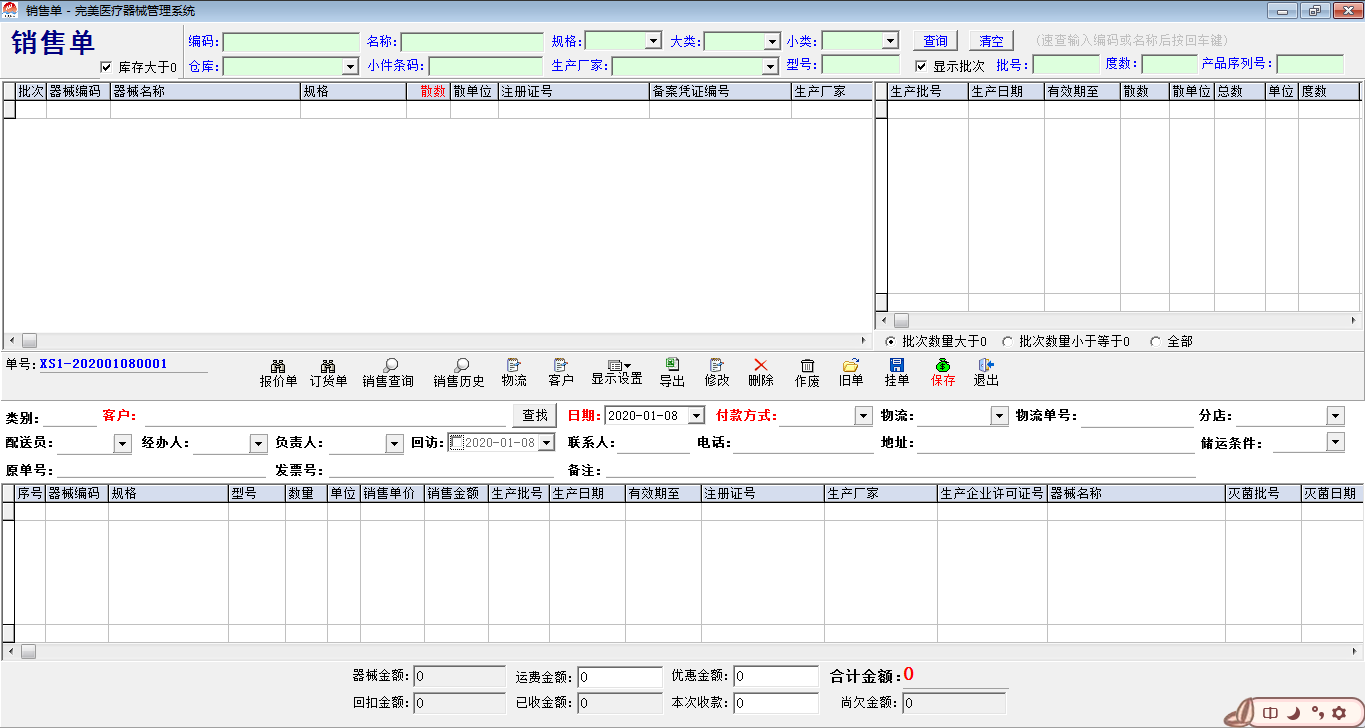Click the 挂单 floppy disk icon
Image resolution: width=1365 pixels, height=728 pixels.
896,366
